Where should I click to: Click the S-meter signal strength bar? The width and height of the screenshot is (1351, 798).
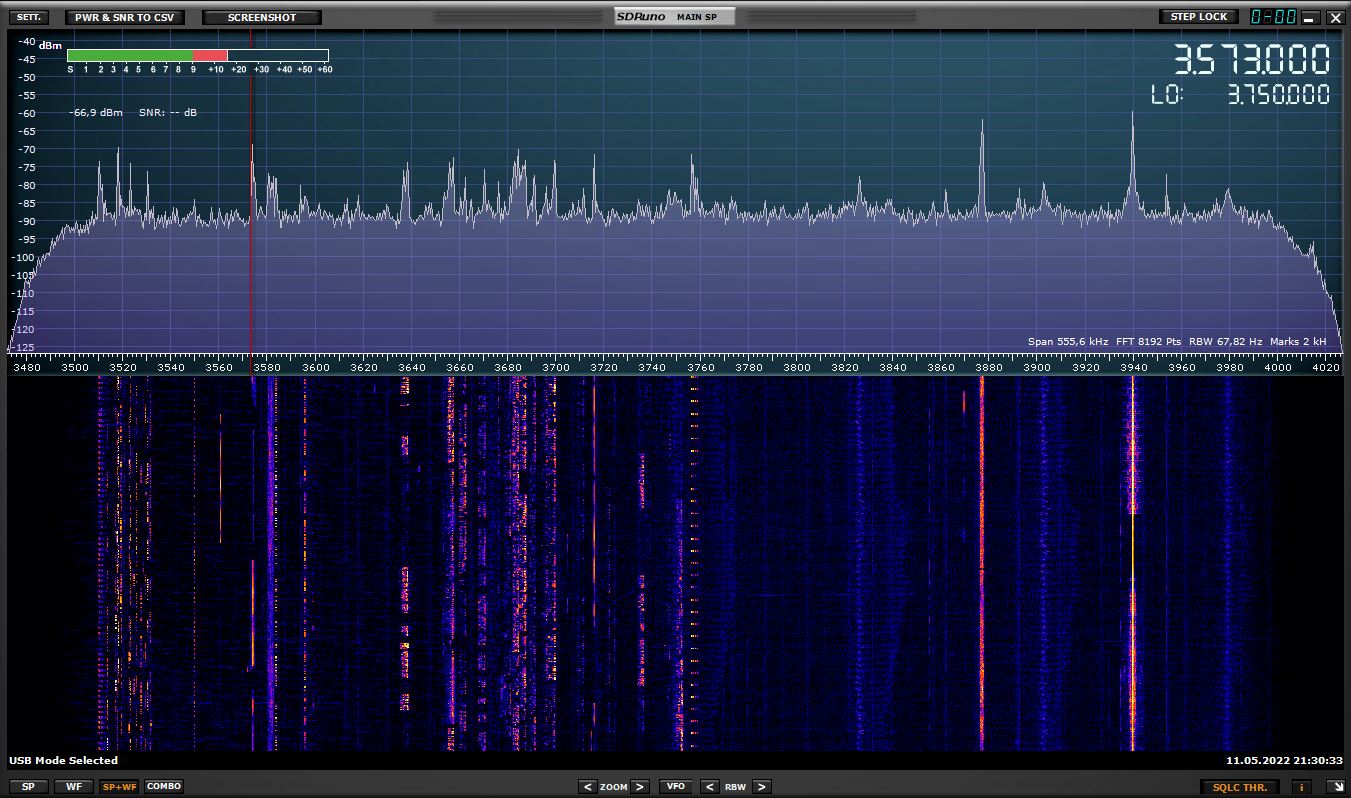point(198,56)
